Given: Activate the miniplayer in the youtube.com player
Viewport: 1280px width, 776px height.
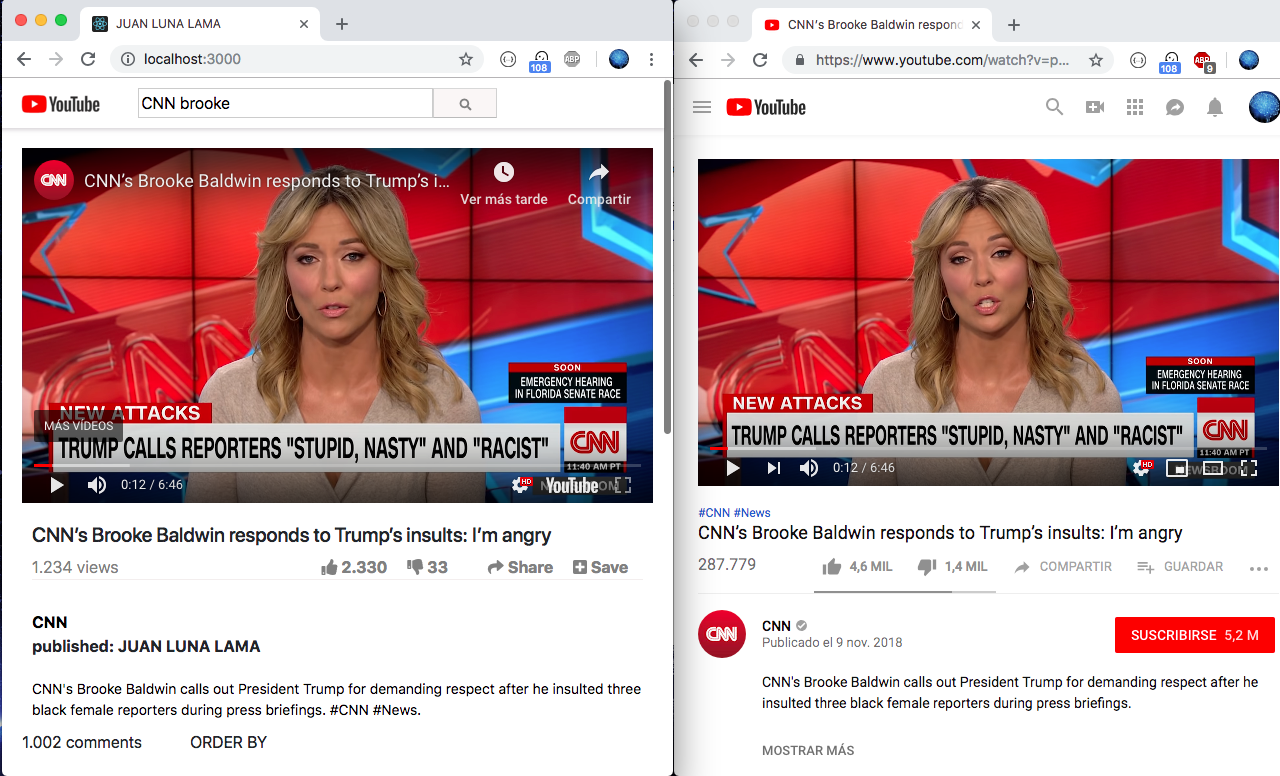Looking at the screenshot, I should tap(1177, 468).
